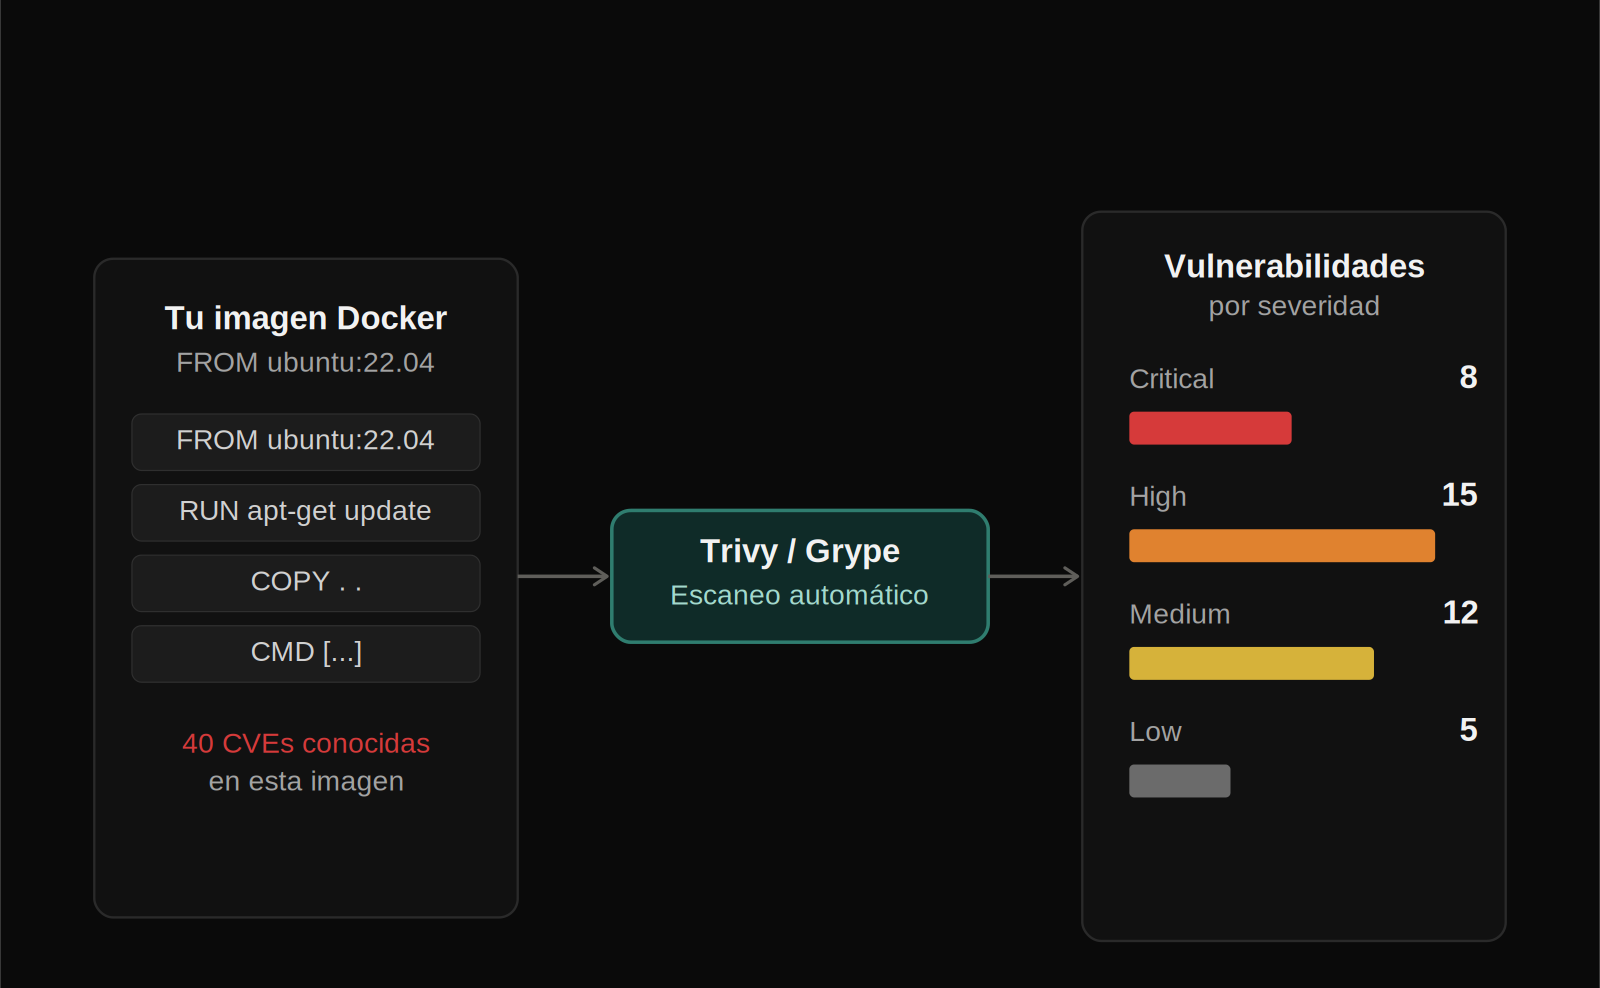This screenshot has width=1600, height=988.
Task: Click the yellow Medium bar
Action: 1251,663
